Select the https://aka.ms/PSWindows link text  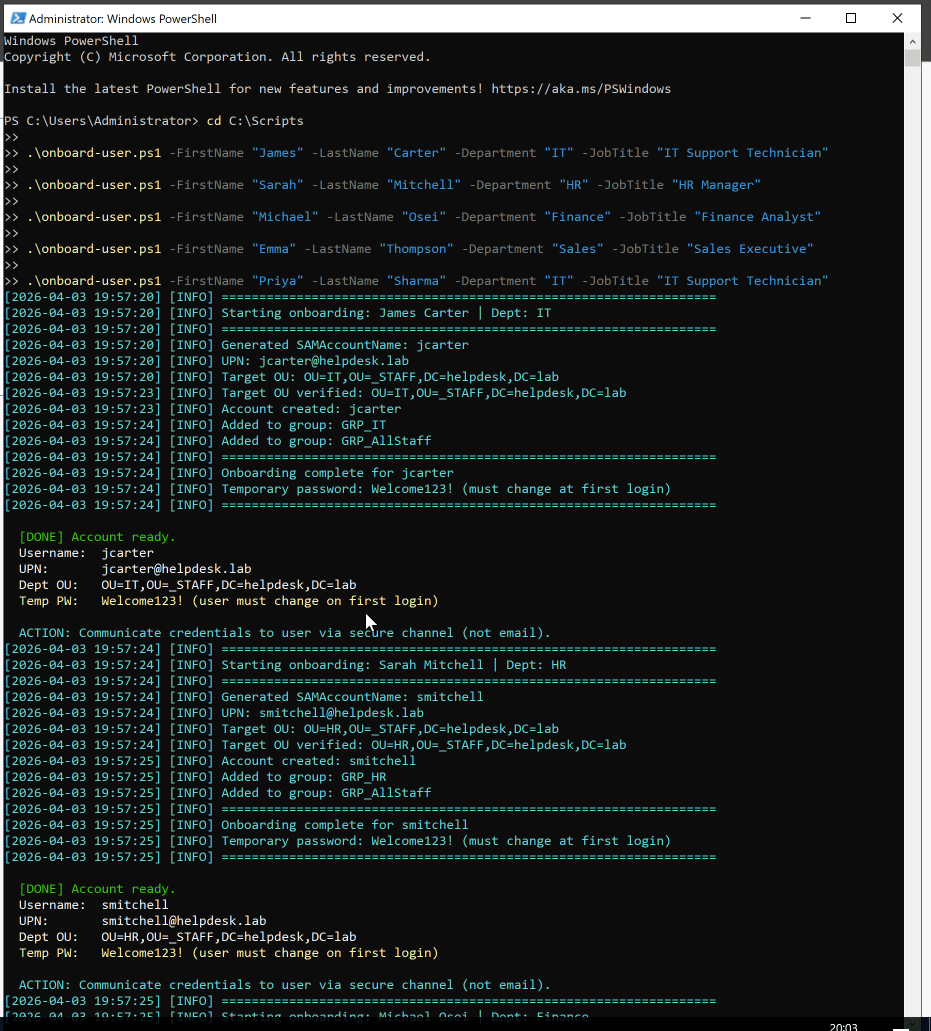pos(581,88)
